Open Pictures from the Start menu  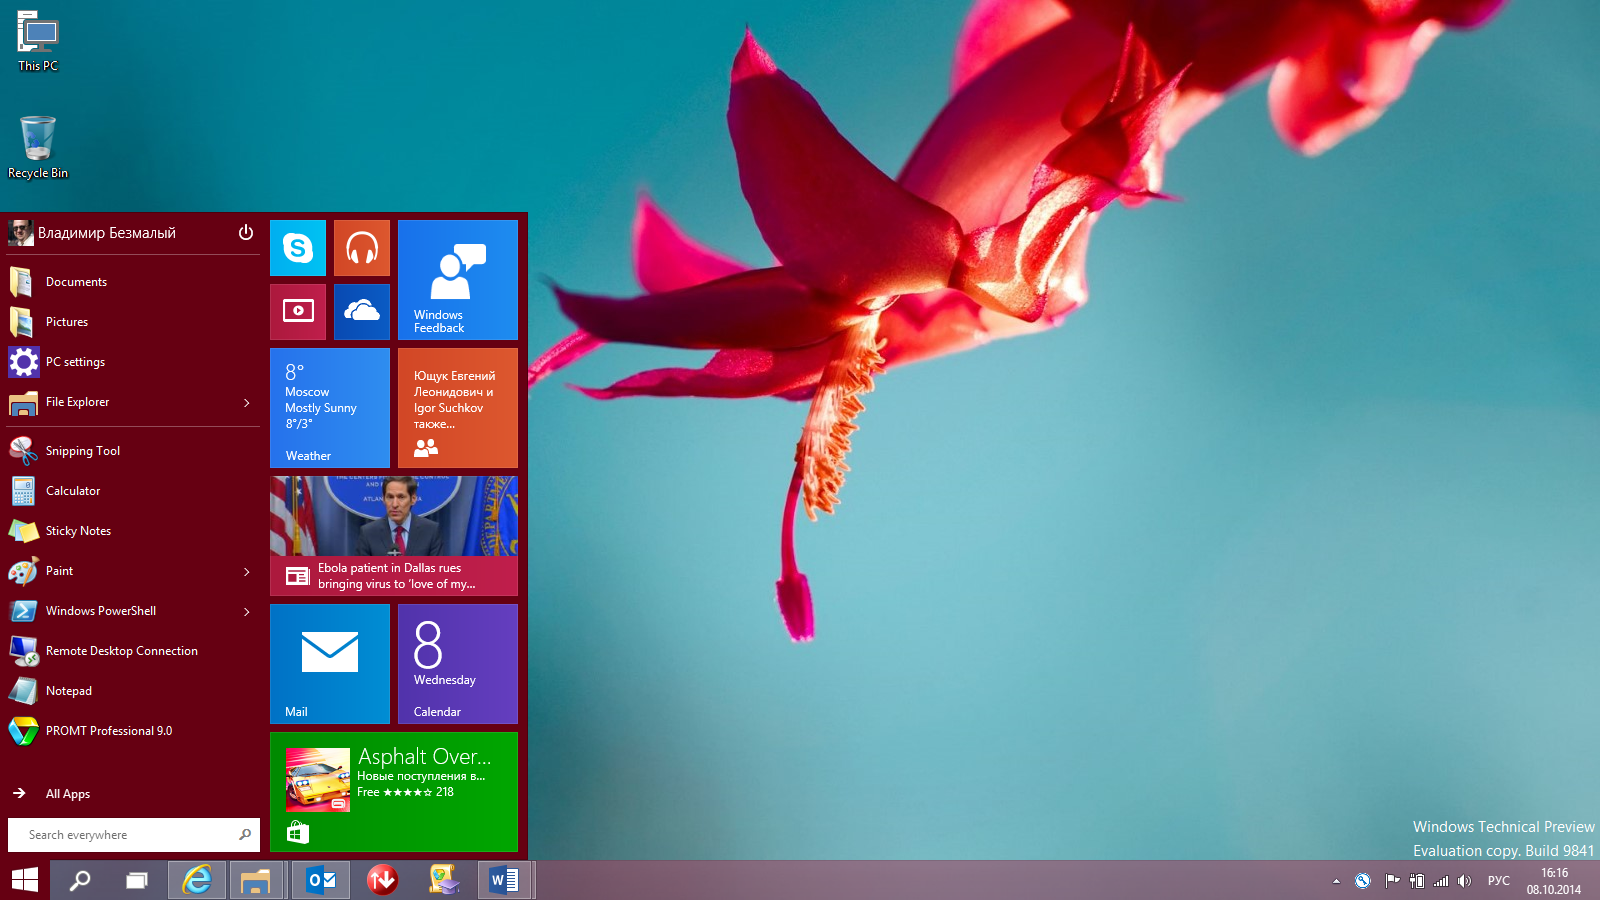(134, 322)
